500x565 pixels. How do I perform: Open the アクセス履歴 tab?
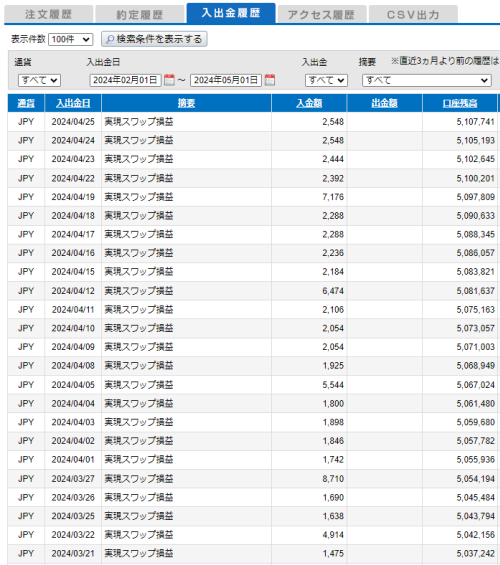point(322,14)
